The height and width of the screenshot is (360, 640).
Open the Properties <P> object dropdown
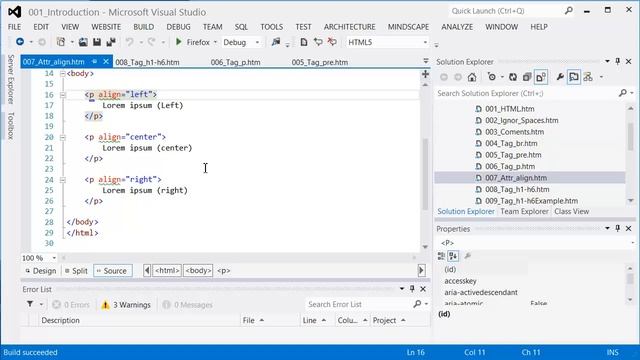[x=632, y=243]
